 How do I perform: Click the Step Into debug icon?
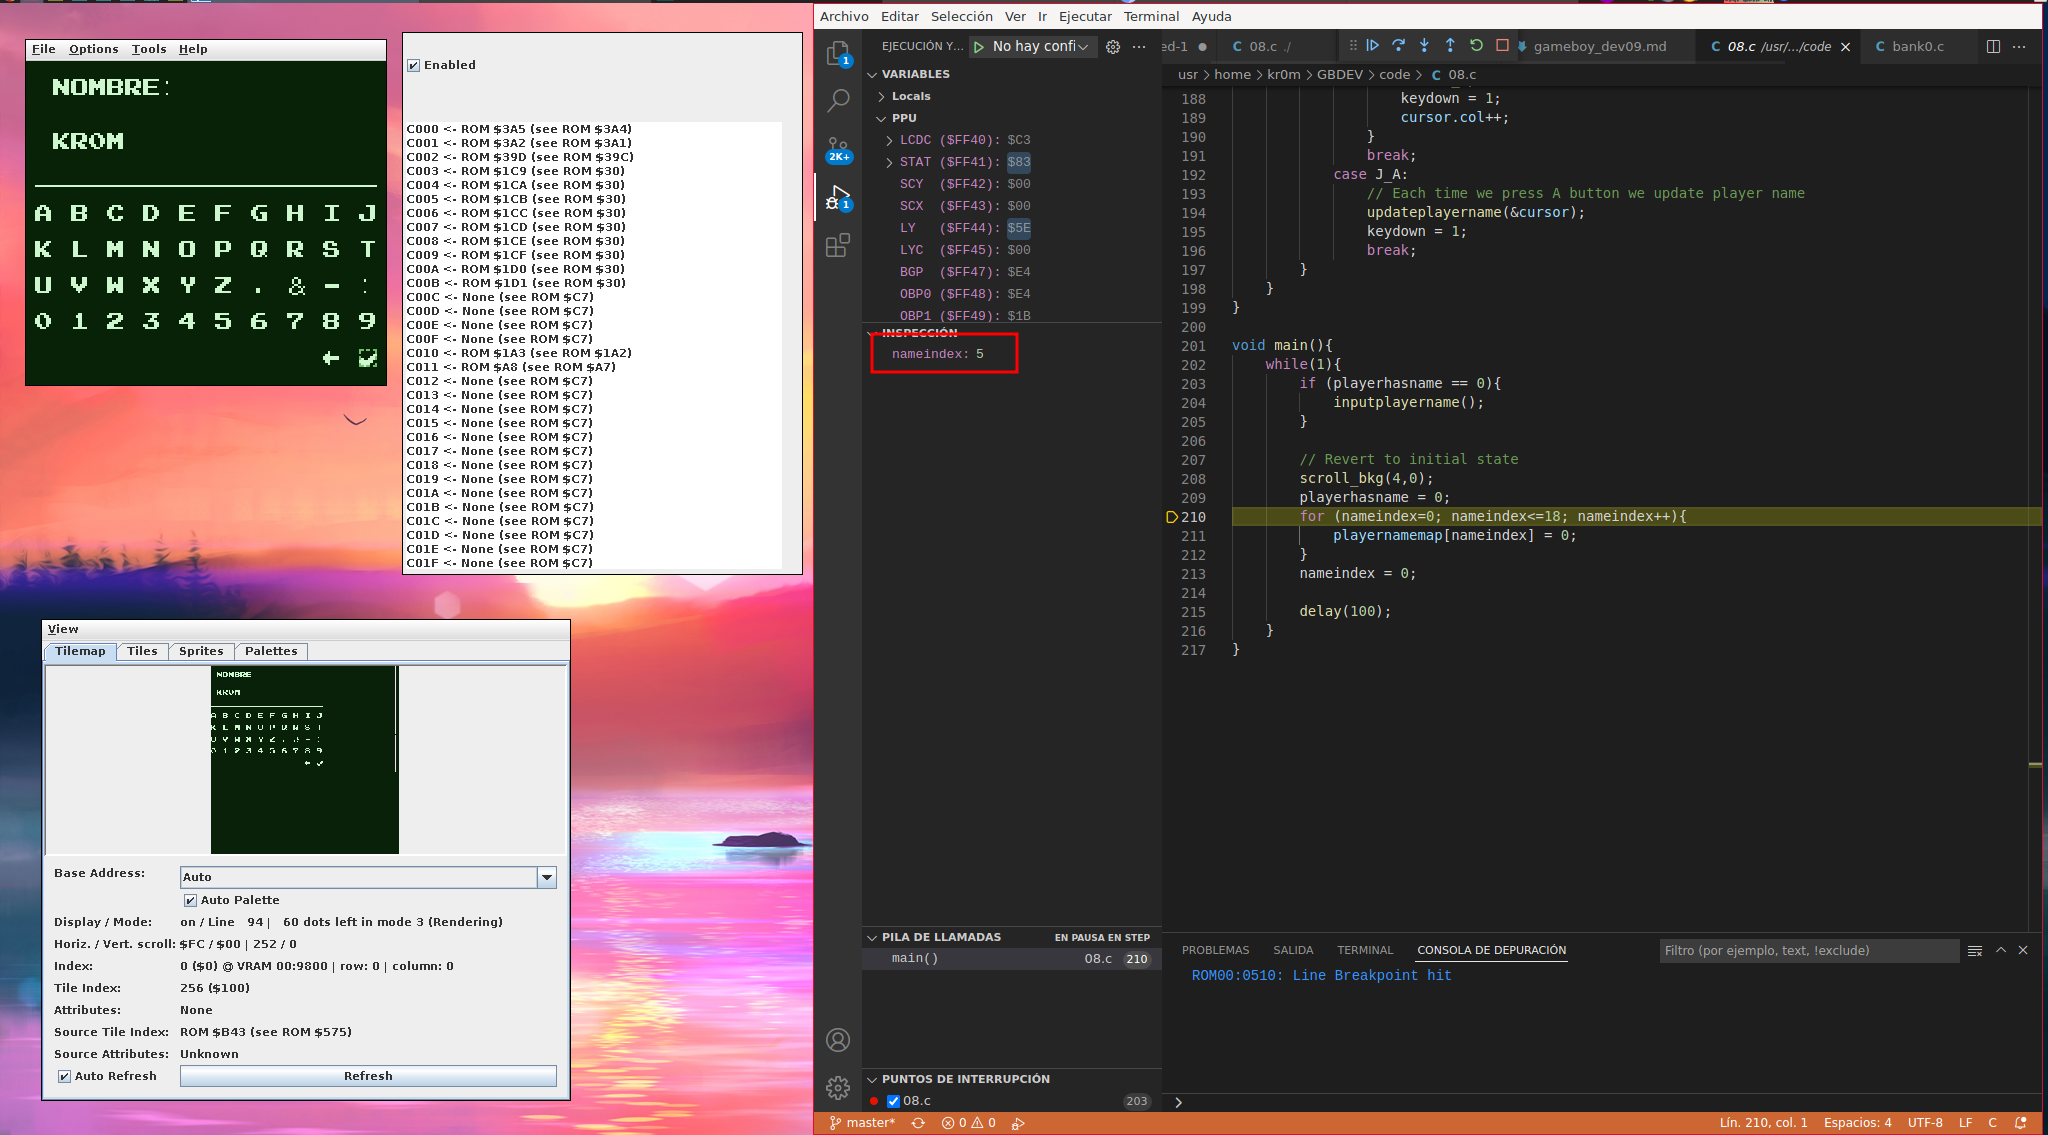(x=1424, y=46)
